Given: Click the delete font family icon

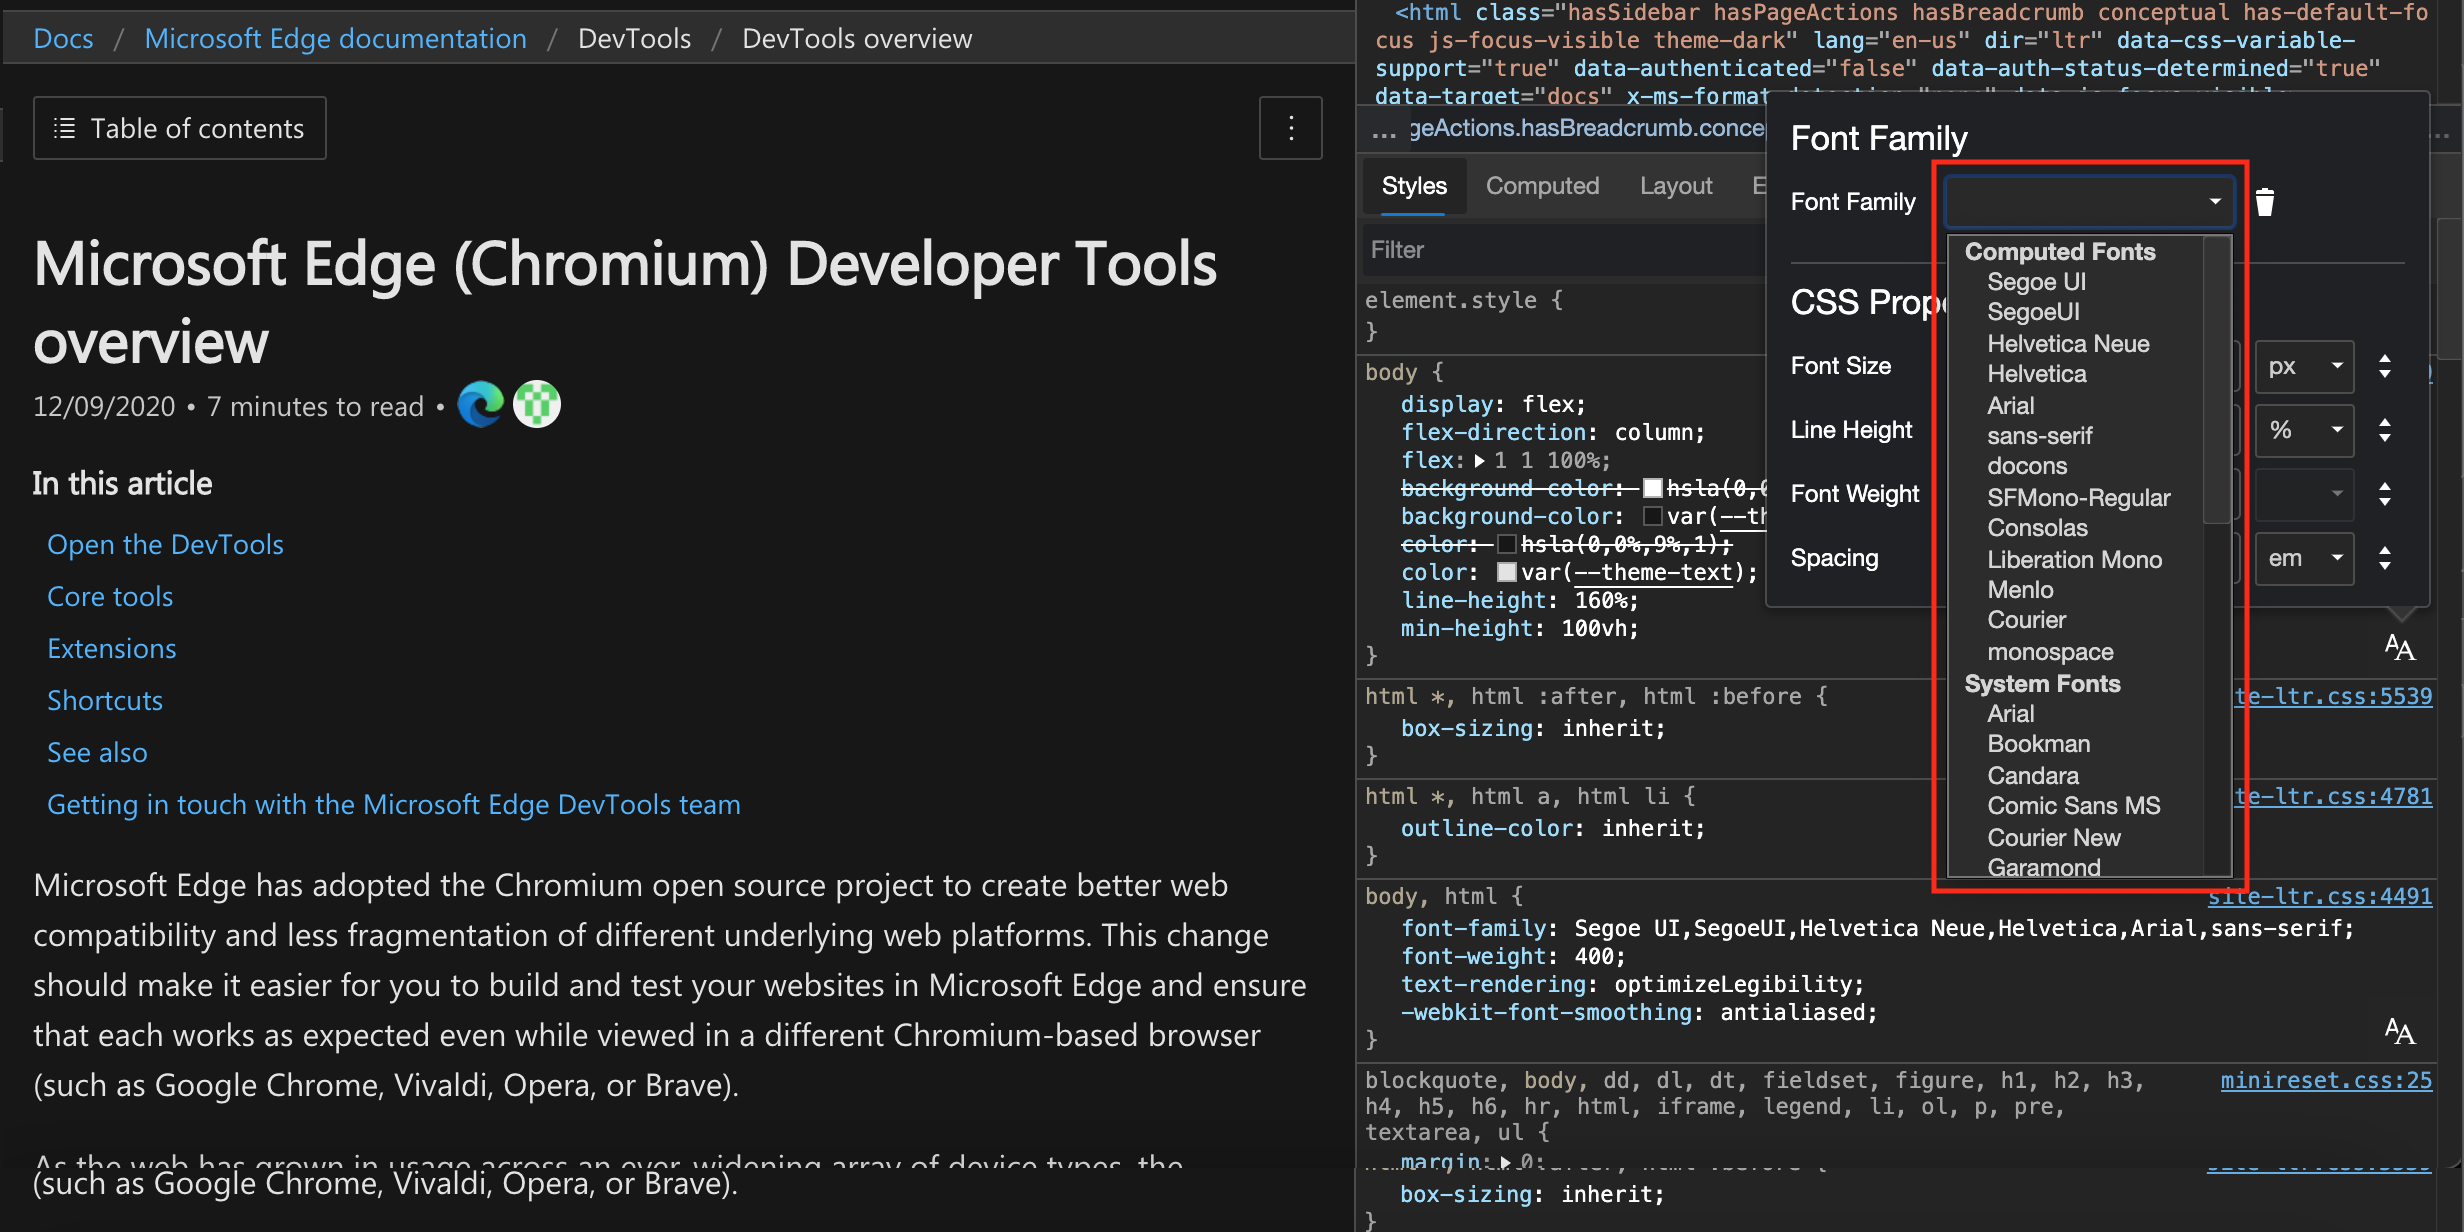Looking at the screenshot, I should tap(2264, 201).
